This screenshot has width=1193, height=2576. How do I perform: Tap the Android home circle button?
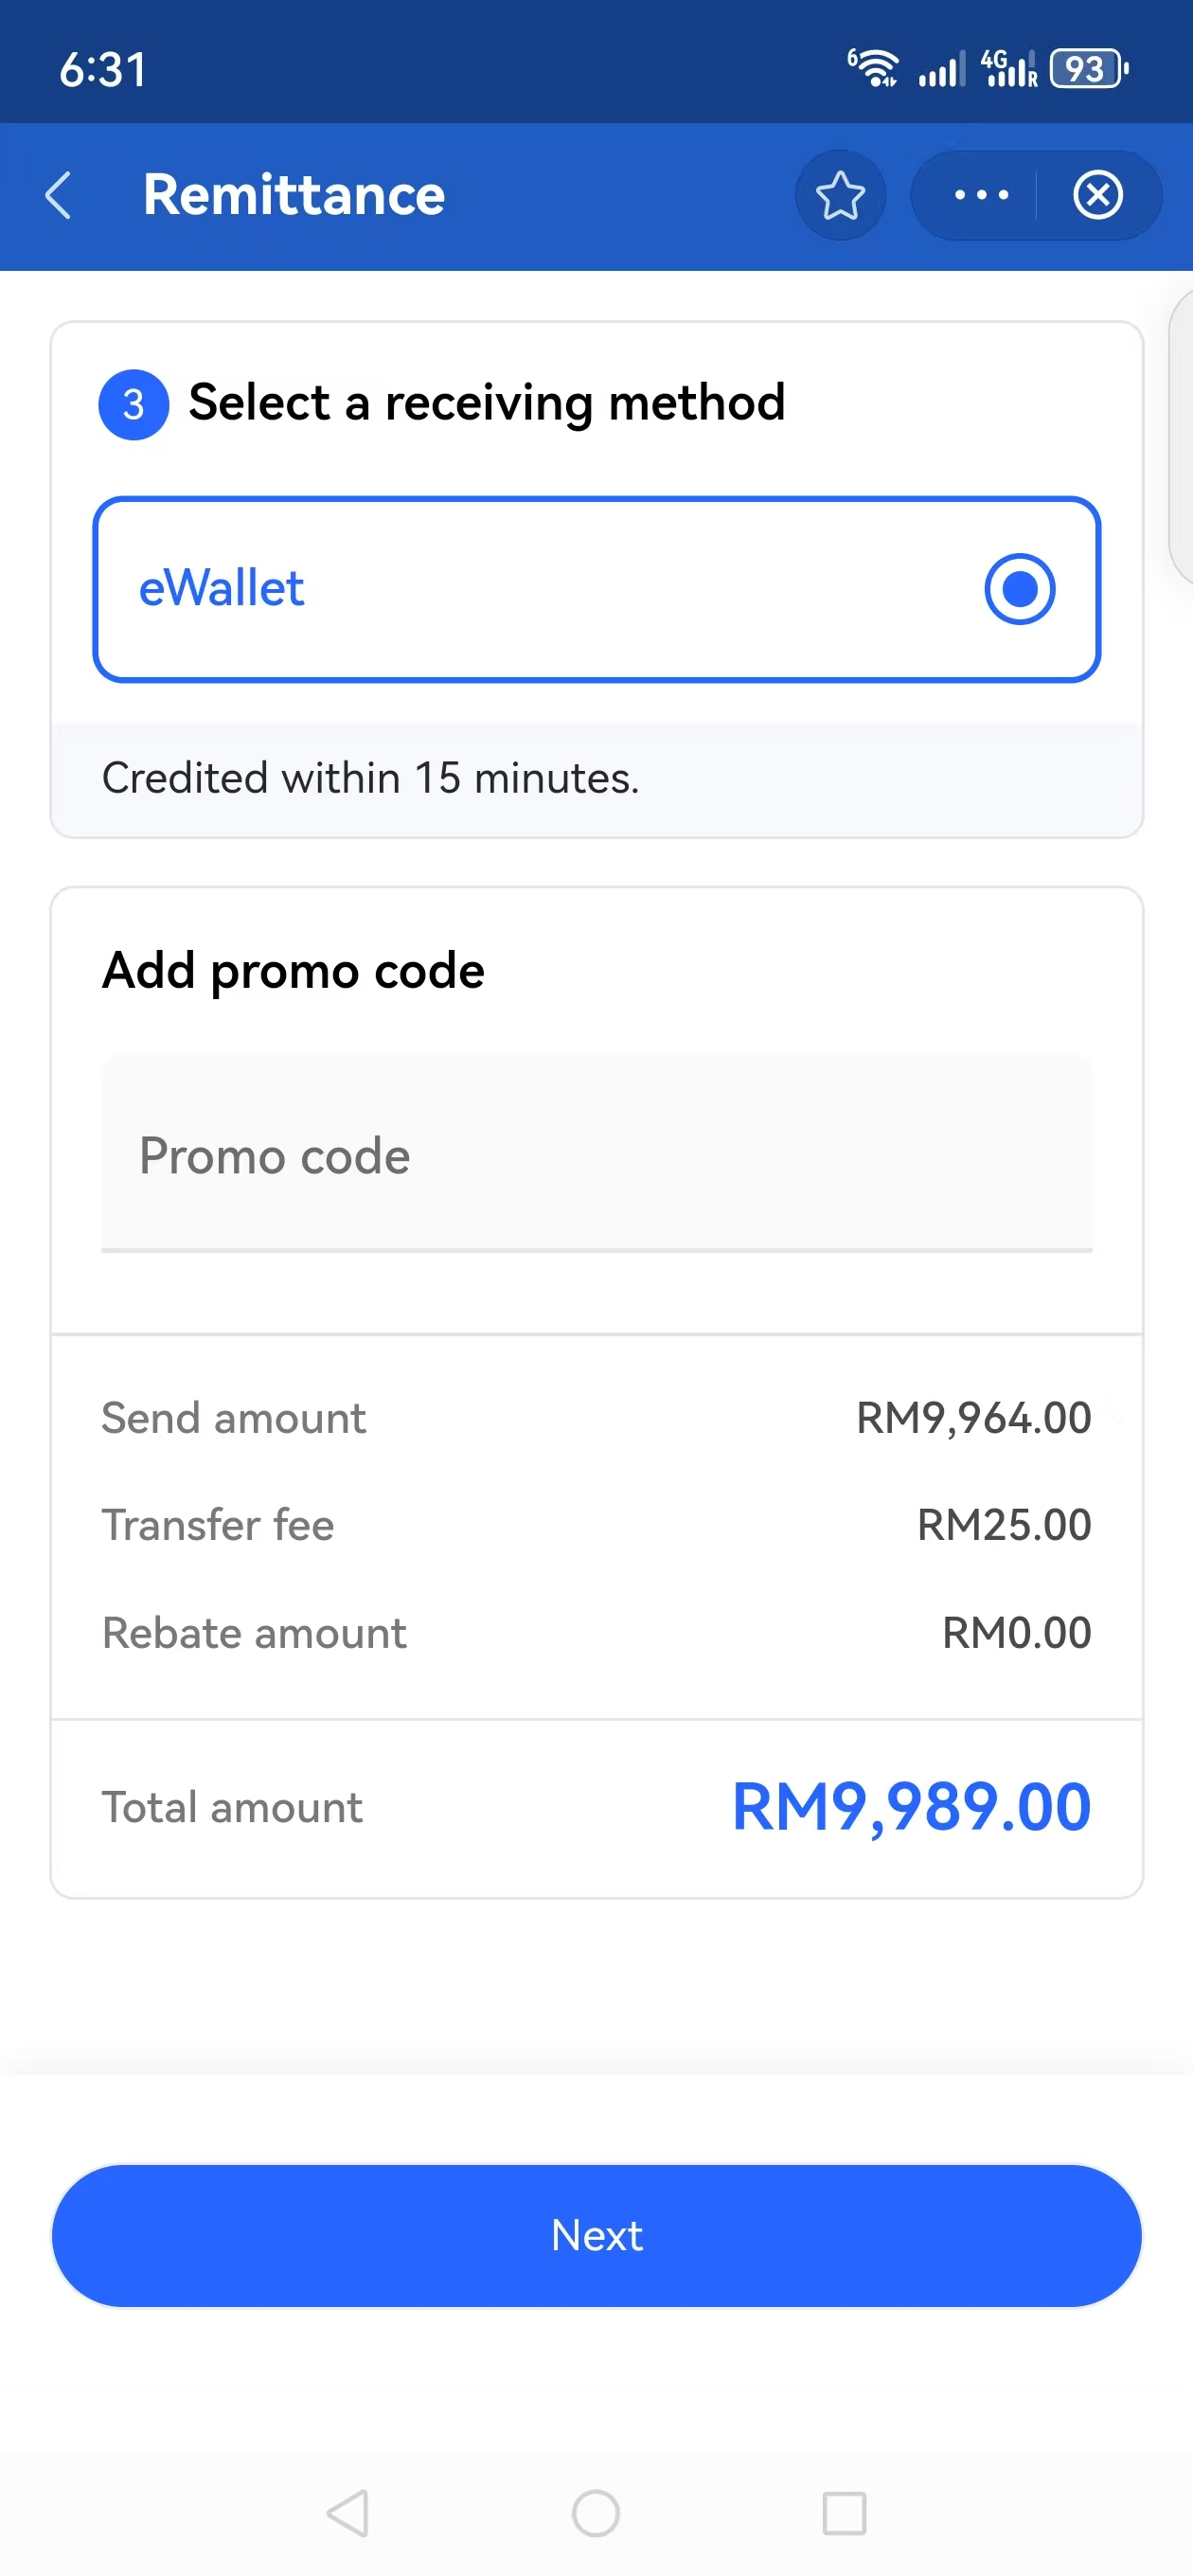tap(596, 2512)
